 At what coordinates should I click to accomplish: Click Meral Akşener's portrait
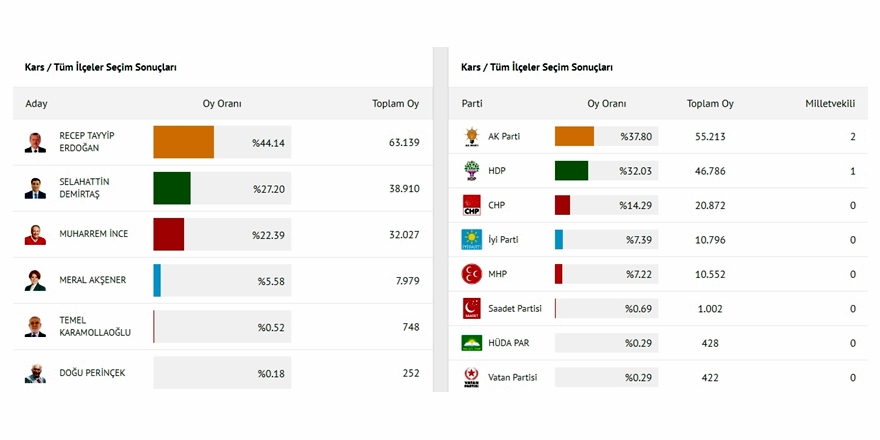[35, 281]
